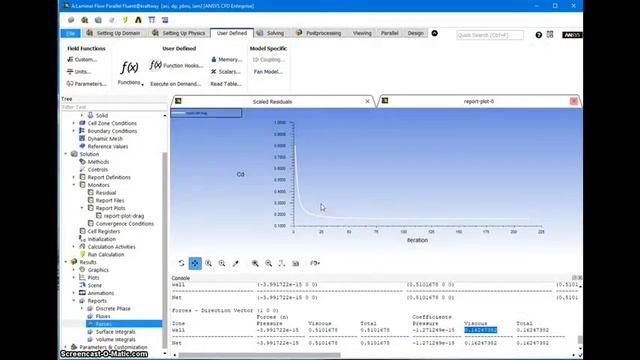Open the view projection dropdown in graphics toolbar
Screen dimensions: 640x360
pos(315,263)
